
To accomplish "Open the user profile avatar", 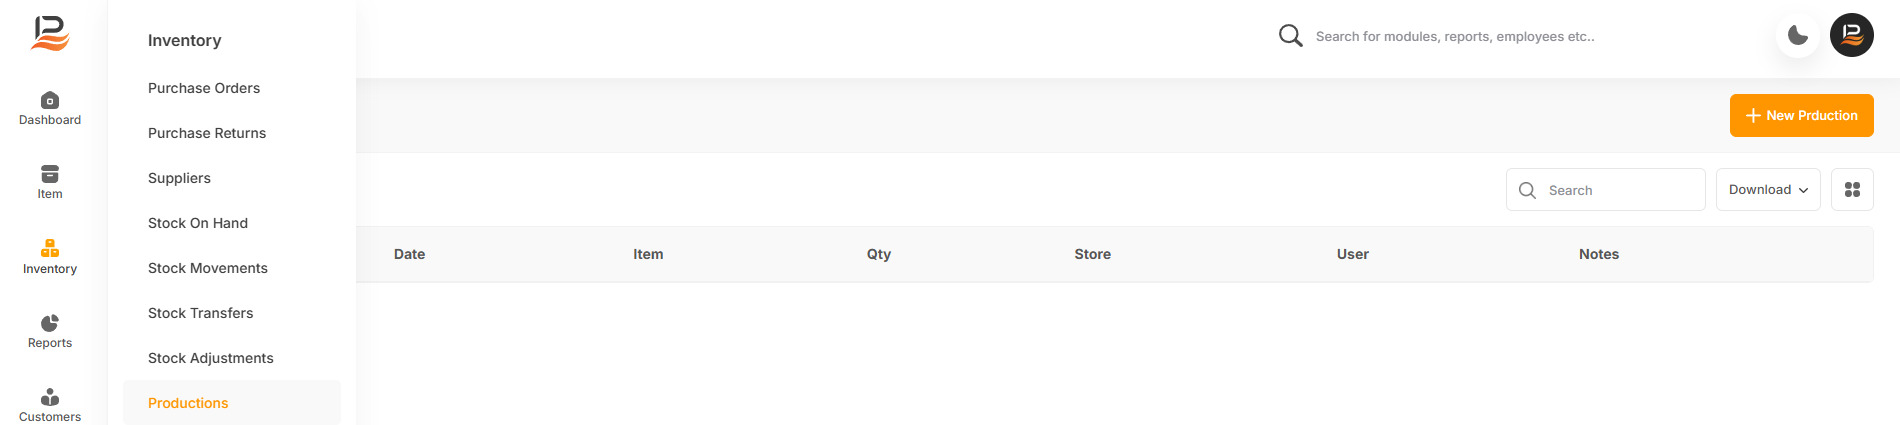I will (1852, 35).
